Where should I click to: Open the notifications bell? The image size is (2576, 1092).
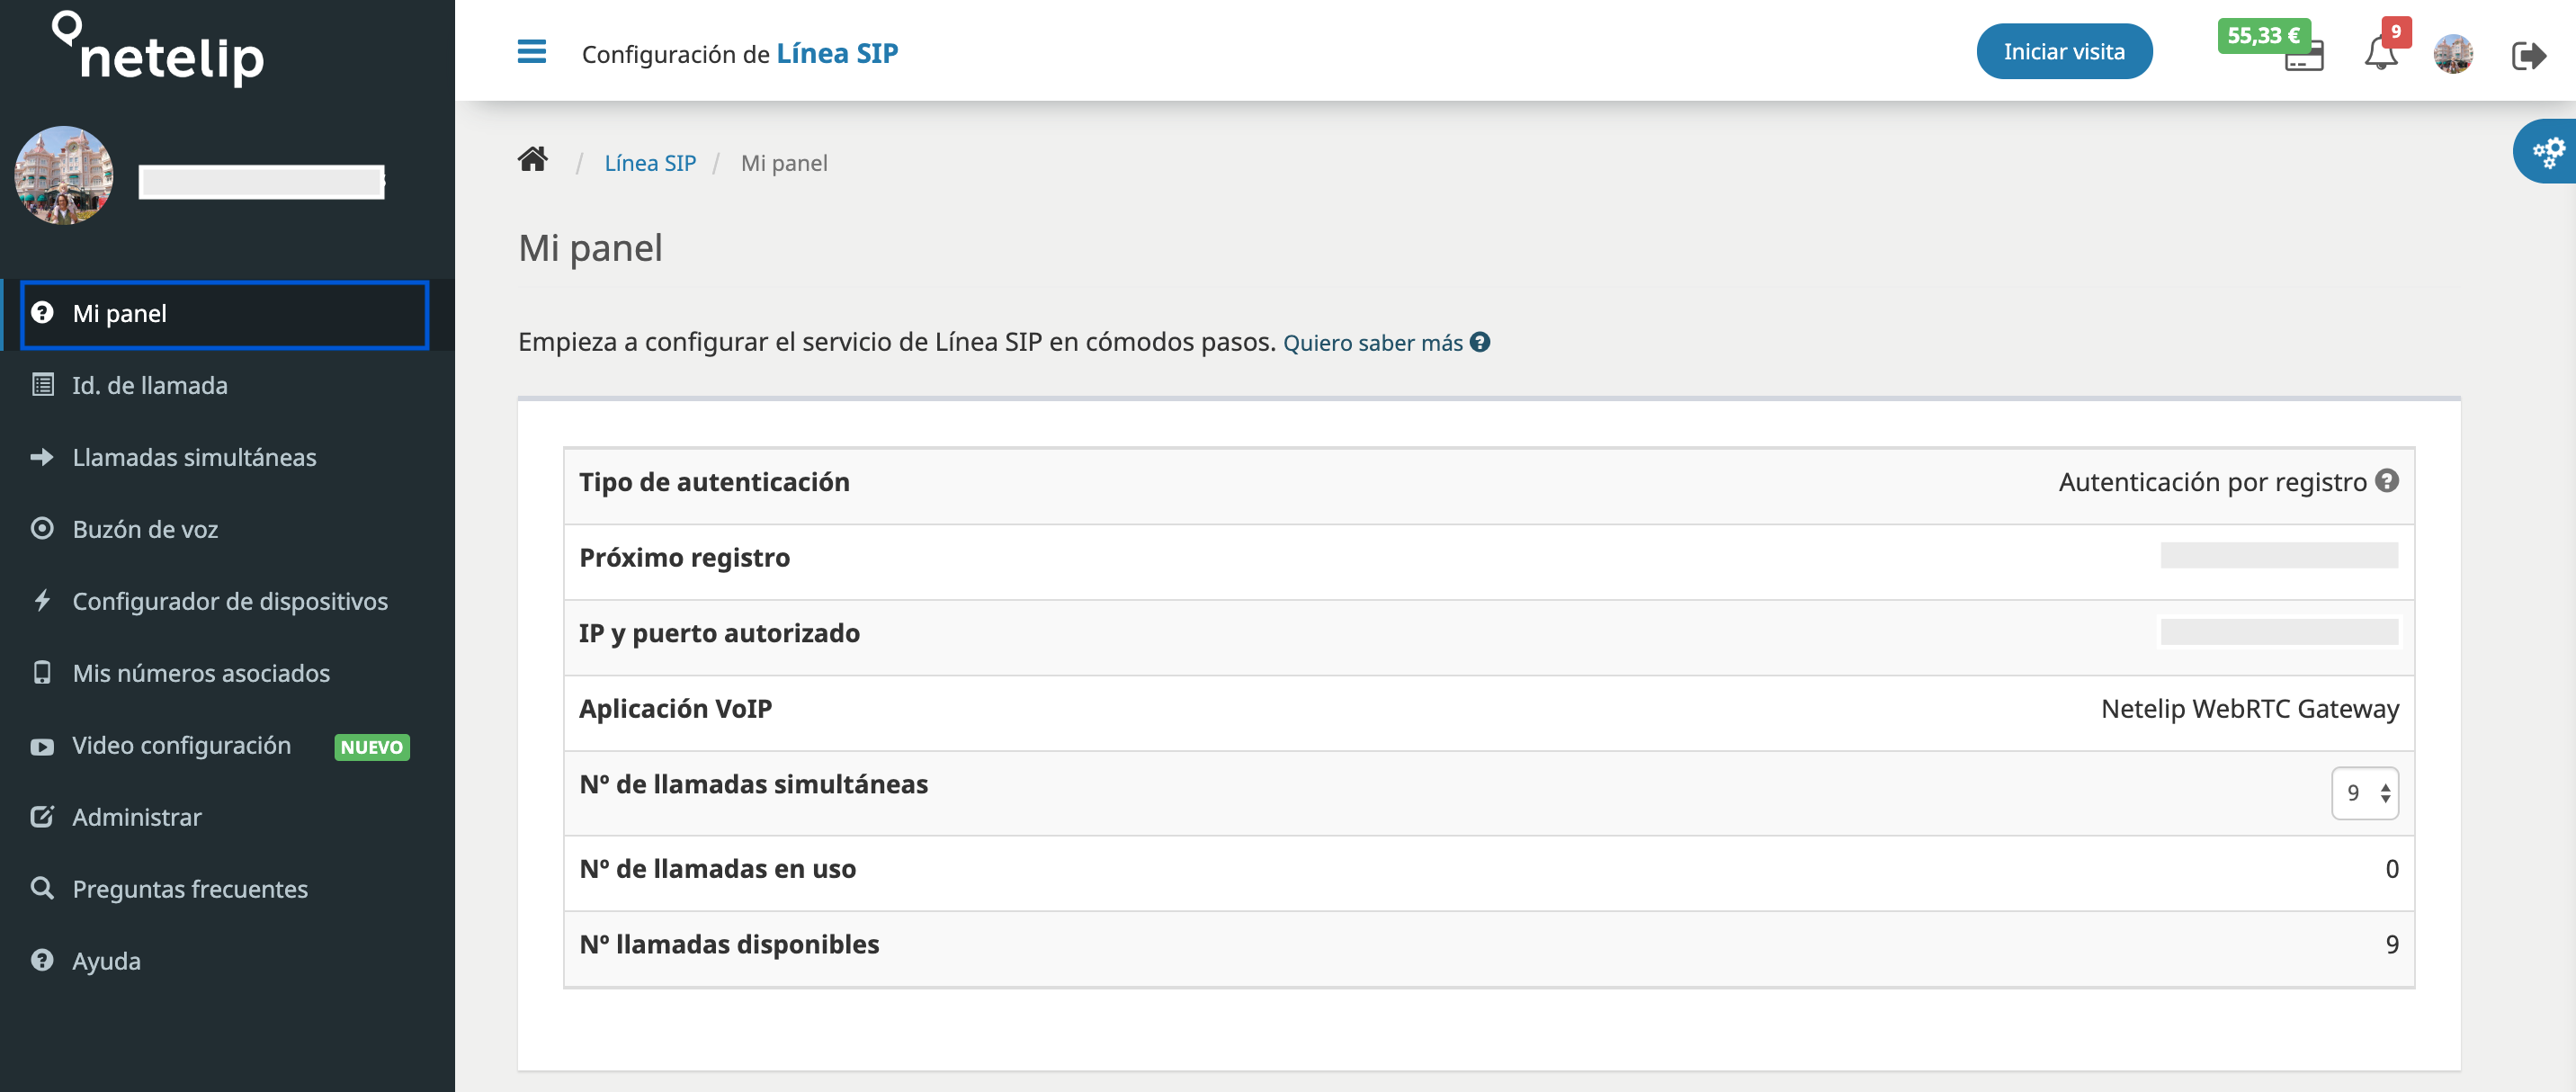2381,55
